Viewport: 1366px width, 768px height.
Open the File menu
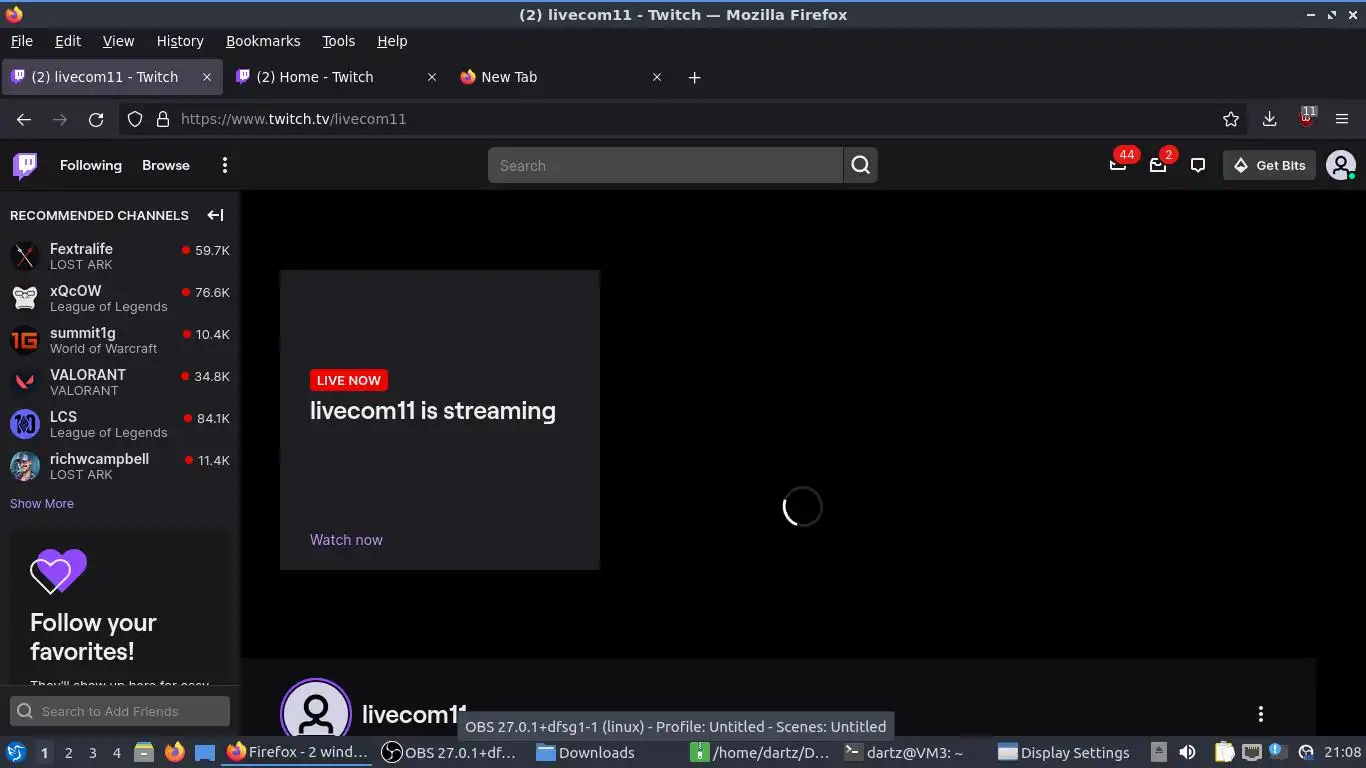click(21, 41)
